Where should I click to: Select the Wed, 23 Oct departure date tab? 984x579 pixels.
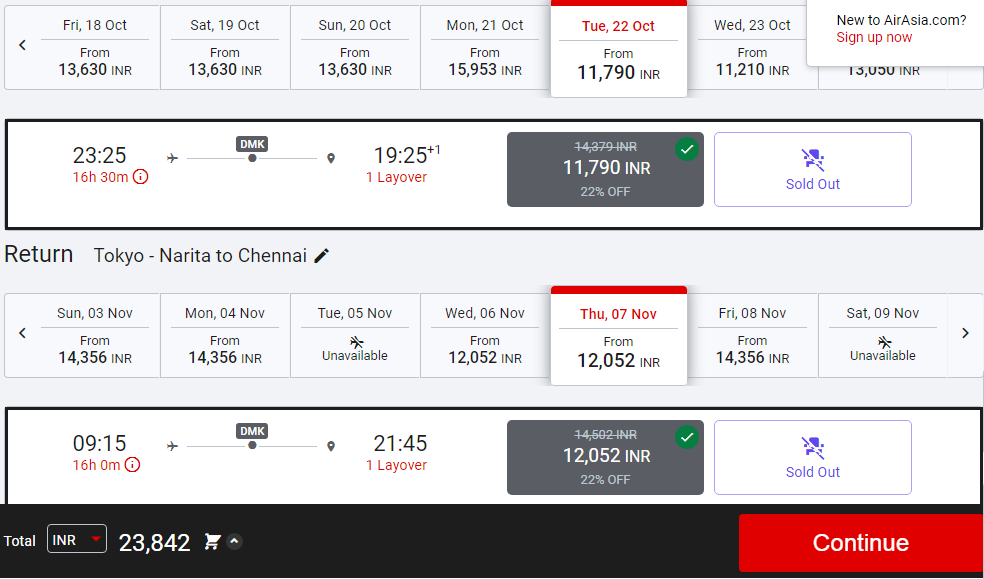pos(752,48)
